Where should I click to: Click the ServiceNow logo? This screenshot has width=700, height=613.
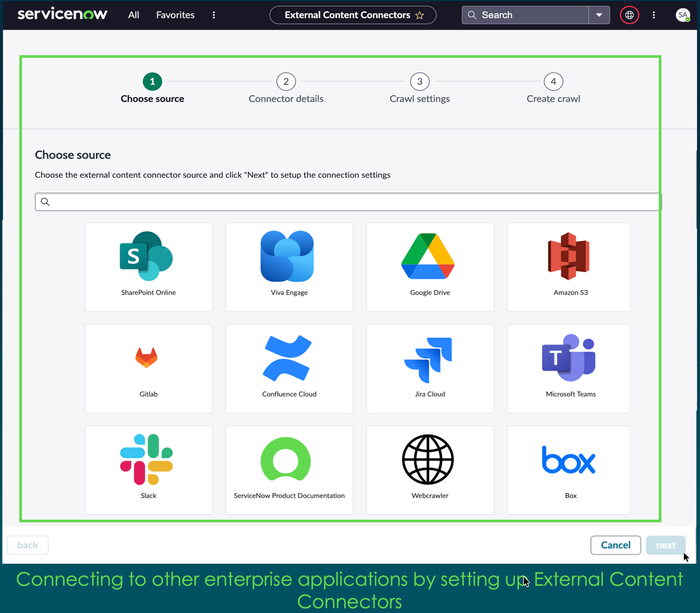pos(62,14)
